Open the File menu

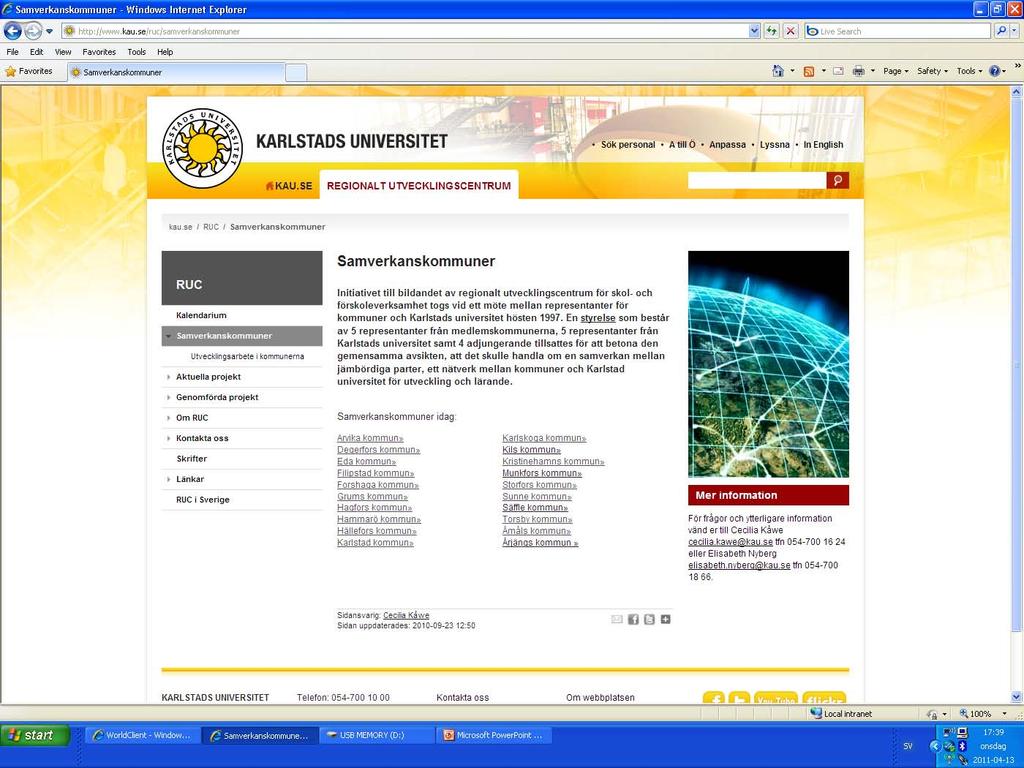click(12, 52)
